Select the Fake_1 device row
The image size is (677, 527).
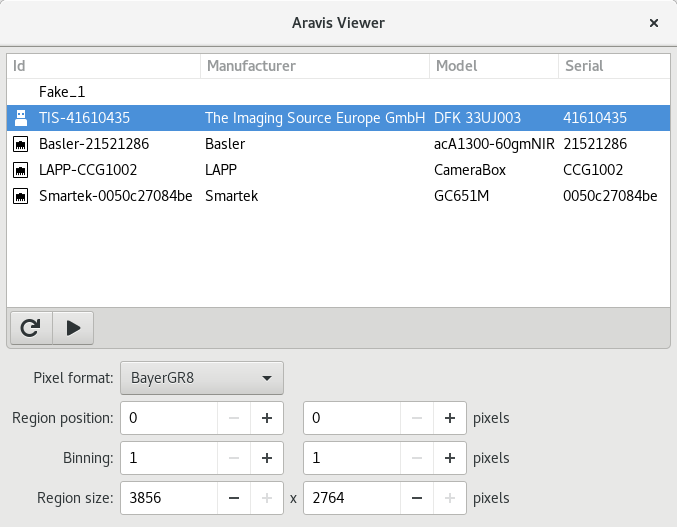pyautogui.click(x=338, y=92)
